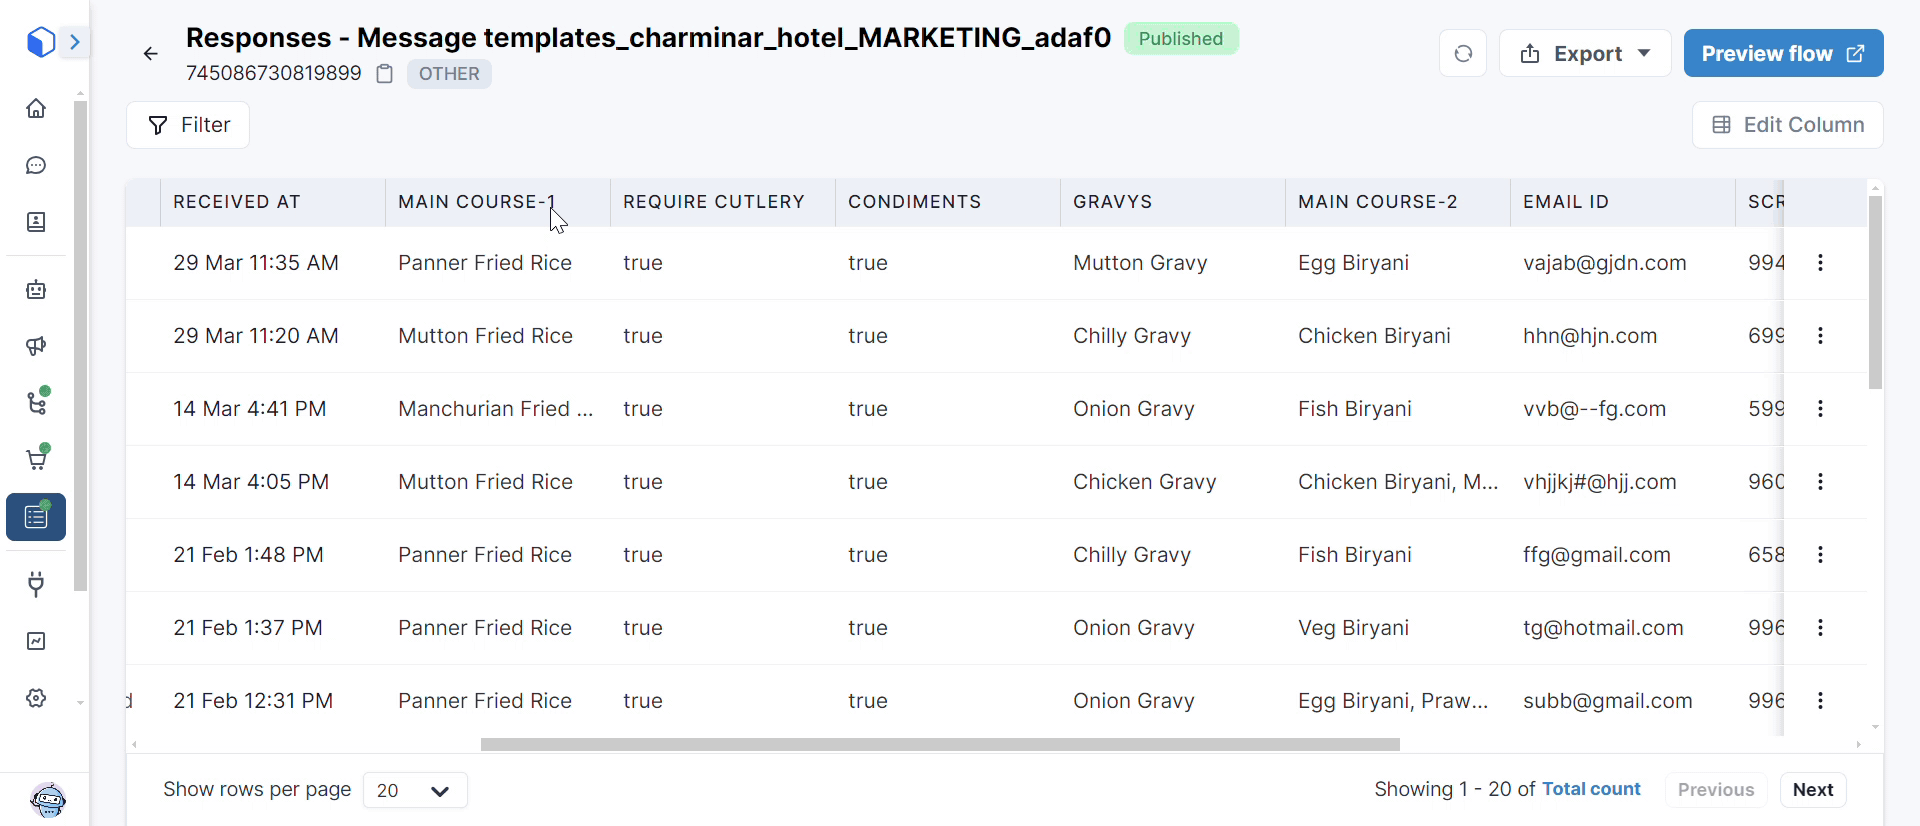Open the Filter button
Image resolution: width=1920 pixels, height=826 pixels.
click(188, 125)
